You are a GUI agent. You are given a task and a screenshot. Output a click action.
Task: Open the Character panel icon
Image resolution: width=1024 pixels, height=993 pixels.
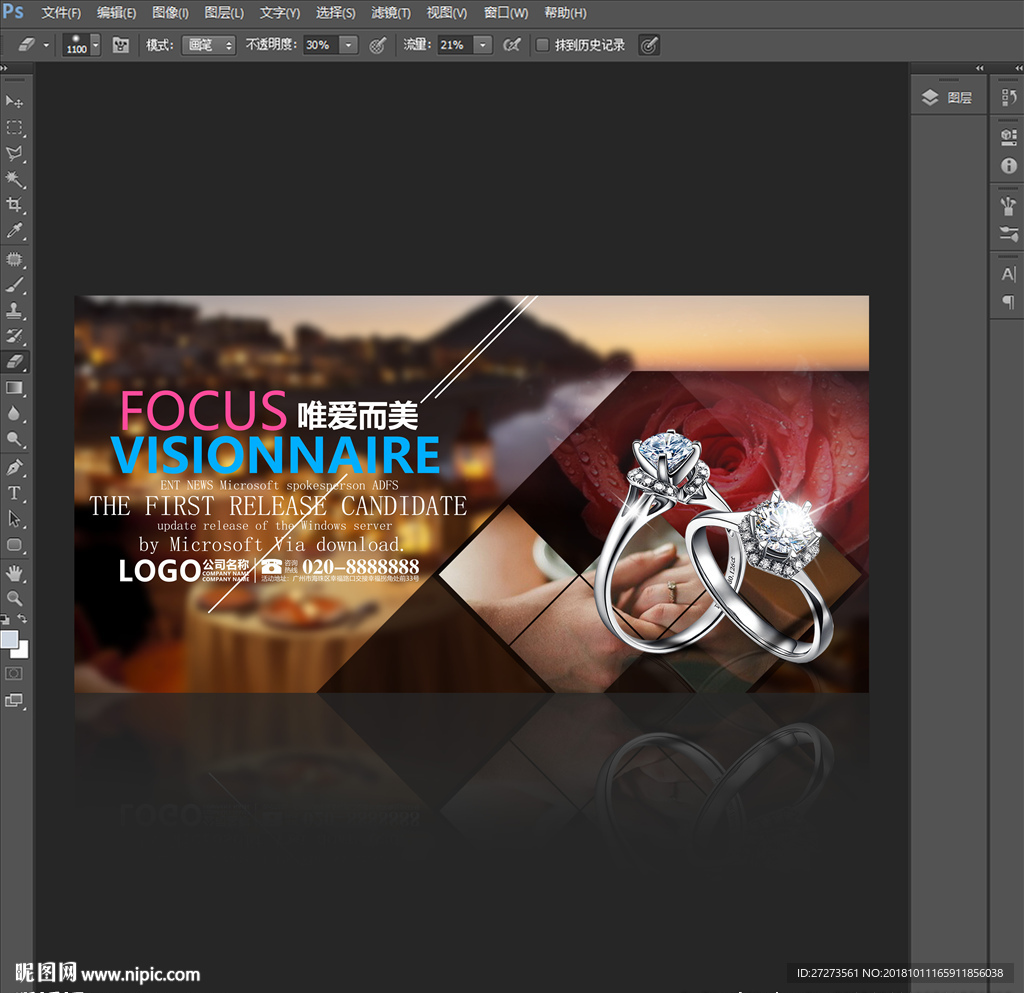(1008, 274)
